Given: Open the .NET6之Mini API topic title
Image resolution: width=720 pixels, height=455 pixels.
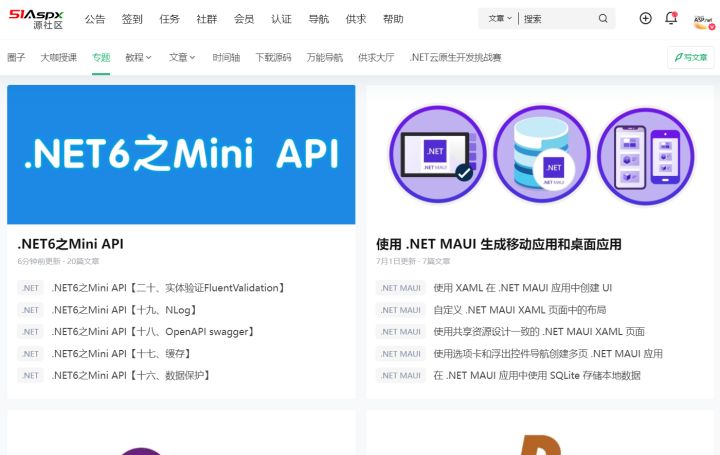Looking at the screenshot, I should click(70, 244).
